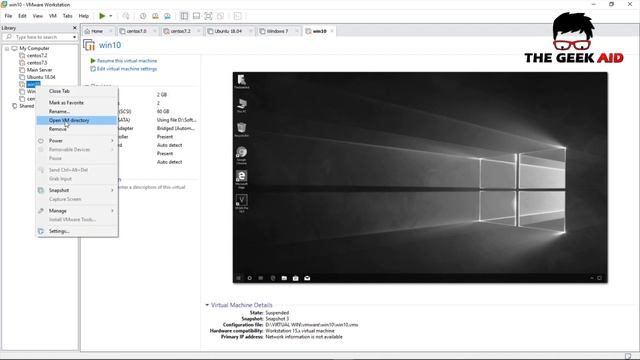
Task: Expand the Snapshot submenu in the context menu
Action: [x=77, y=190]
